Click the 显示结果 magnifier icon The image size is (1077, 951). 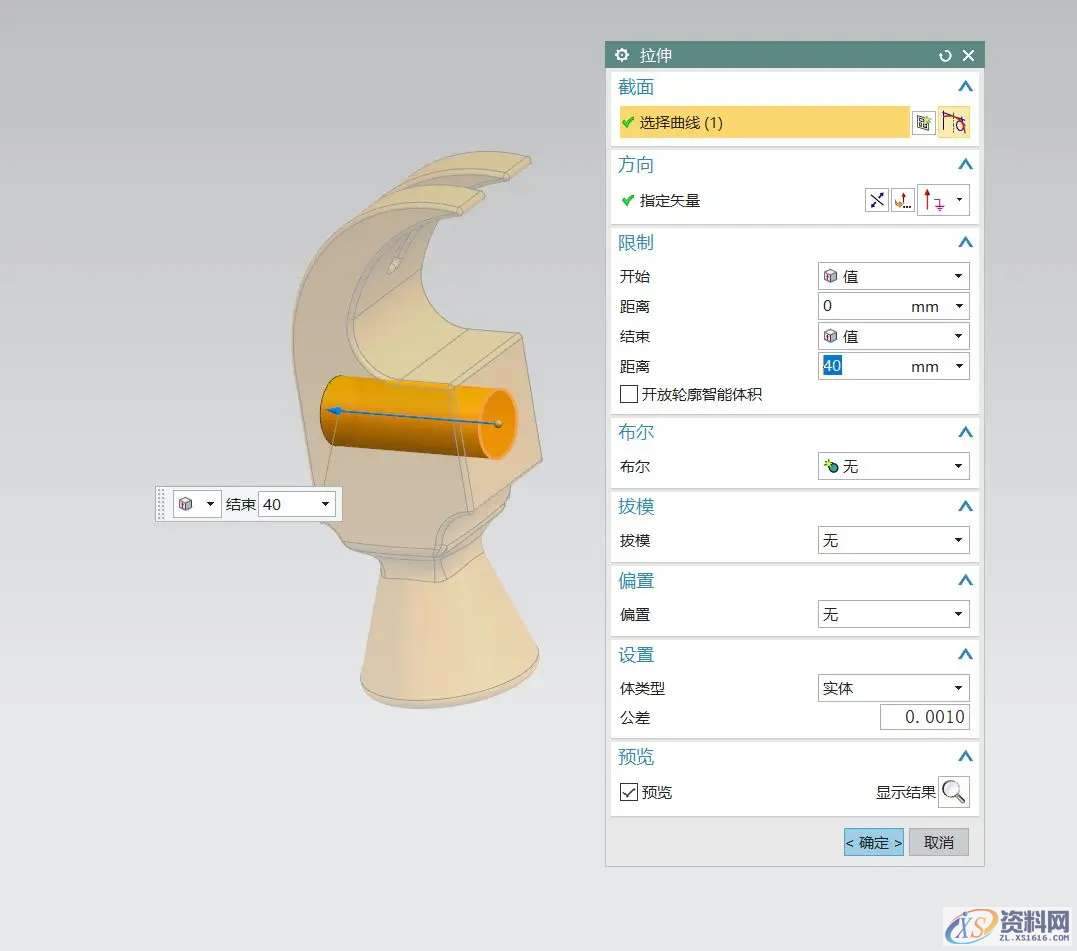[954, 792]
